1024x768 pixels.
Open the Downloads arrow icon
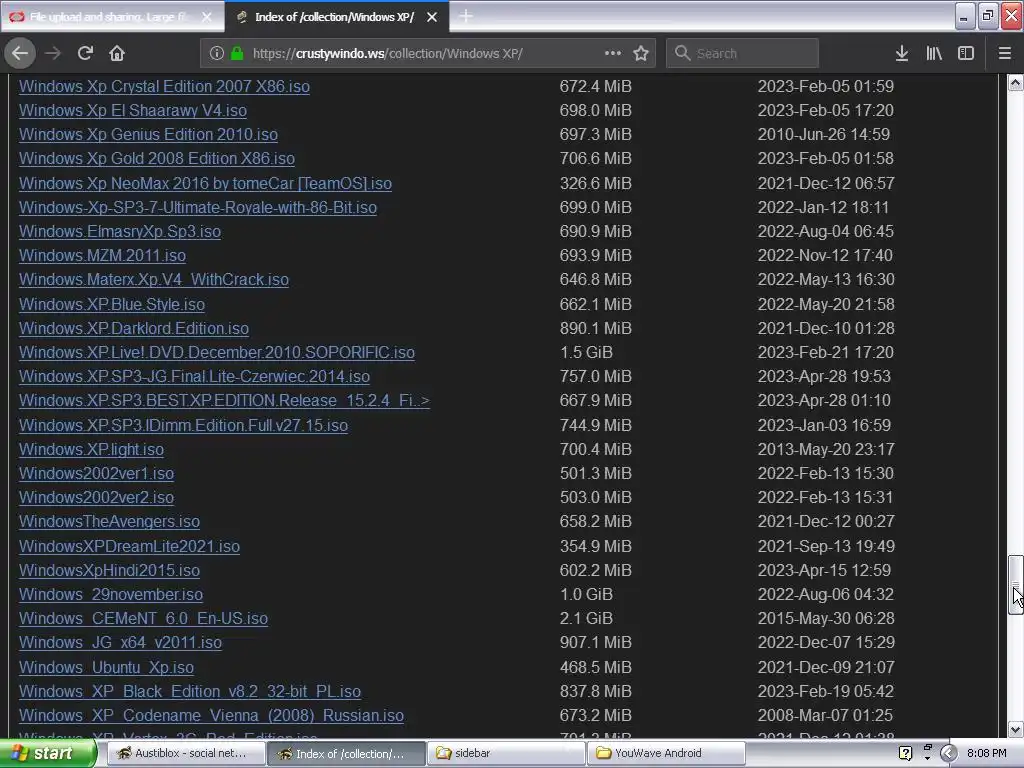click(x=902, y=53)
